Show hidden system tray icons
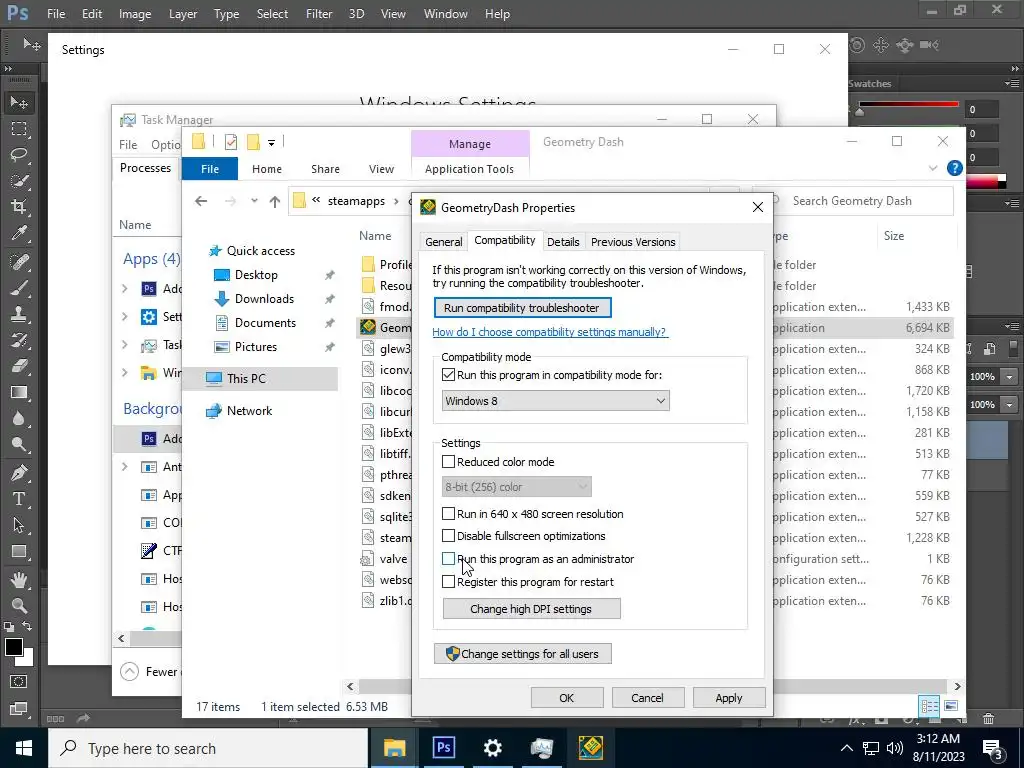This screenshot has width=1024, height=768. 846,748
